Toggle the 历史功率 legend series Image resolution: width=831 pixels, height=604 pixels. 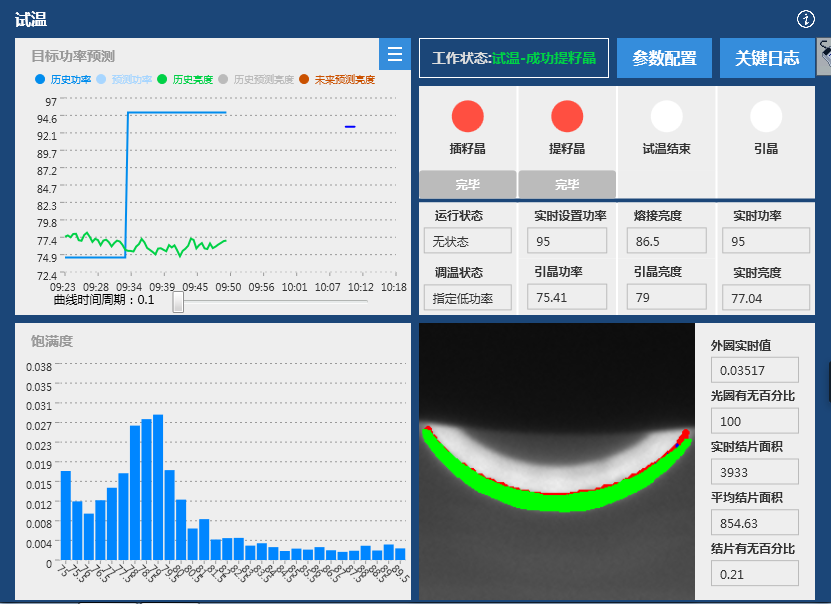pos(64,79)
